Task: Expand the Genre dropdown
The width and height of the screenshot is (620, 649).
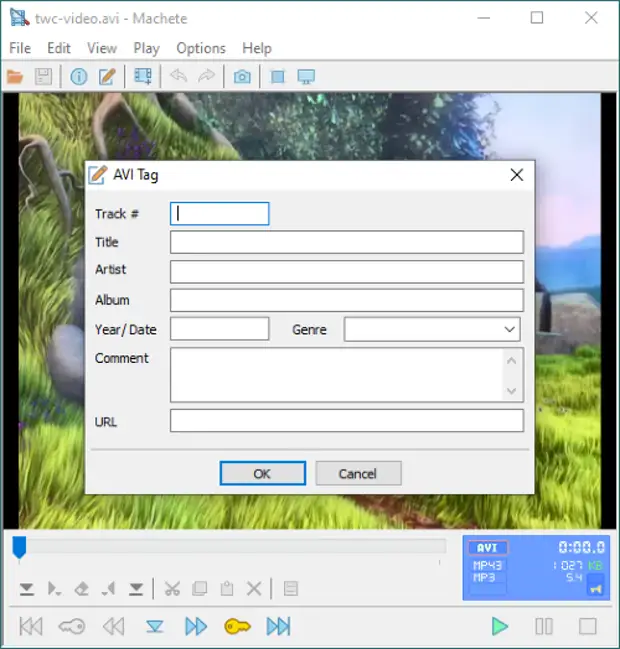Action: coord(510,330)
